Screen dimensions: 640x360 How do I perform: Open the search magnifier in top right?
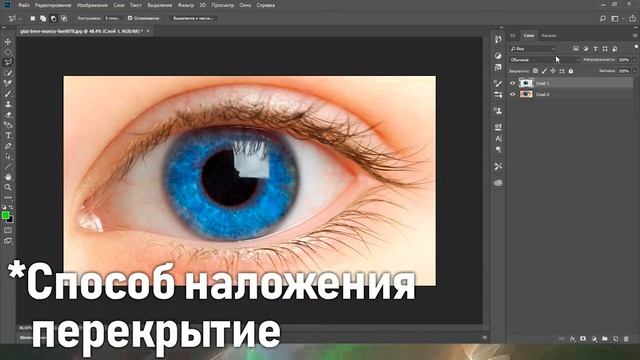[603, 18]
